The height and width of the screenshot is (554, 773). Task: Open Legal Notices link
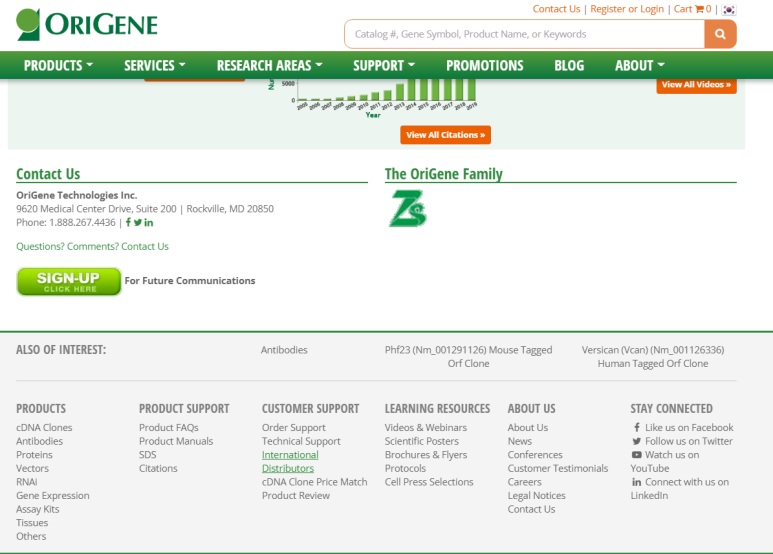[x=536, y=495]
